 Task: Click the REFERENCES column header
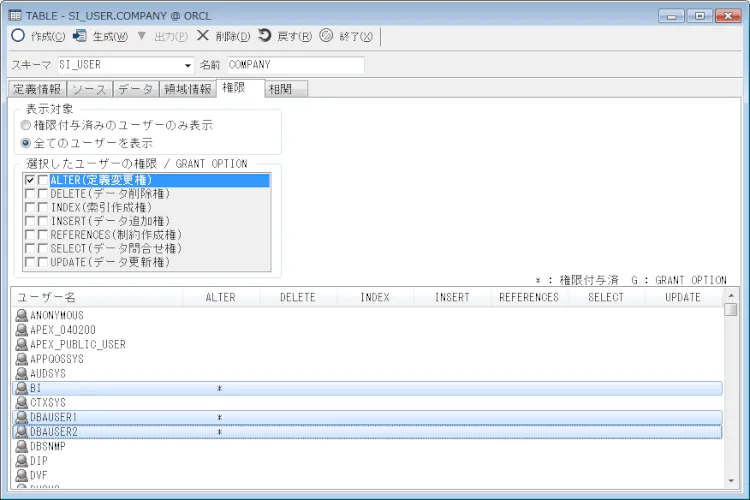(x=529, y=297)
